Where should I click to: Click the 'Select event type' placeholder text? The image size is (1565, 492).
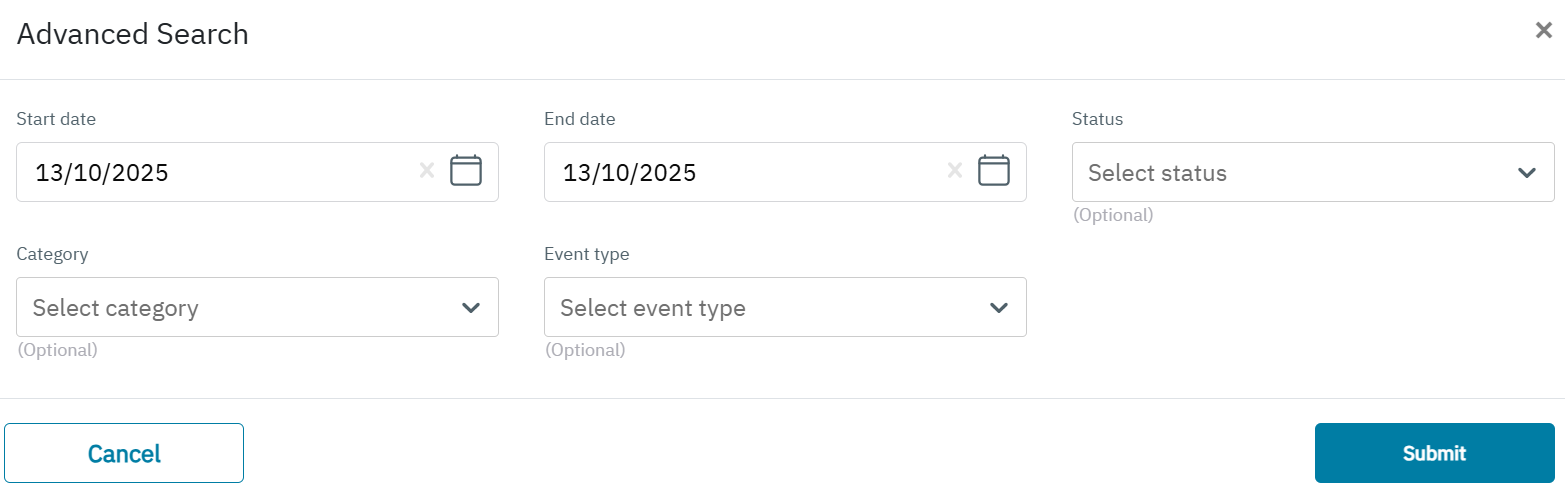tap(653, 308)
